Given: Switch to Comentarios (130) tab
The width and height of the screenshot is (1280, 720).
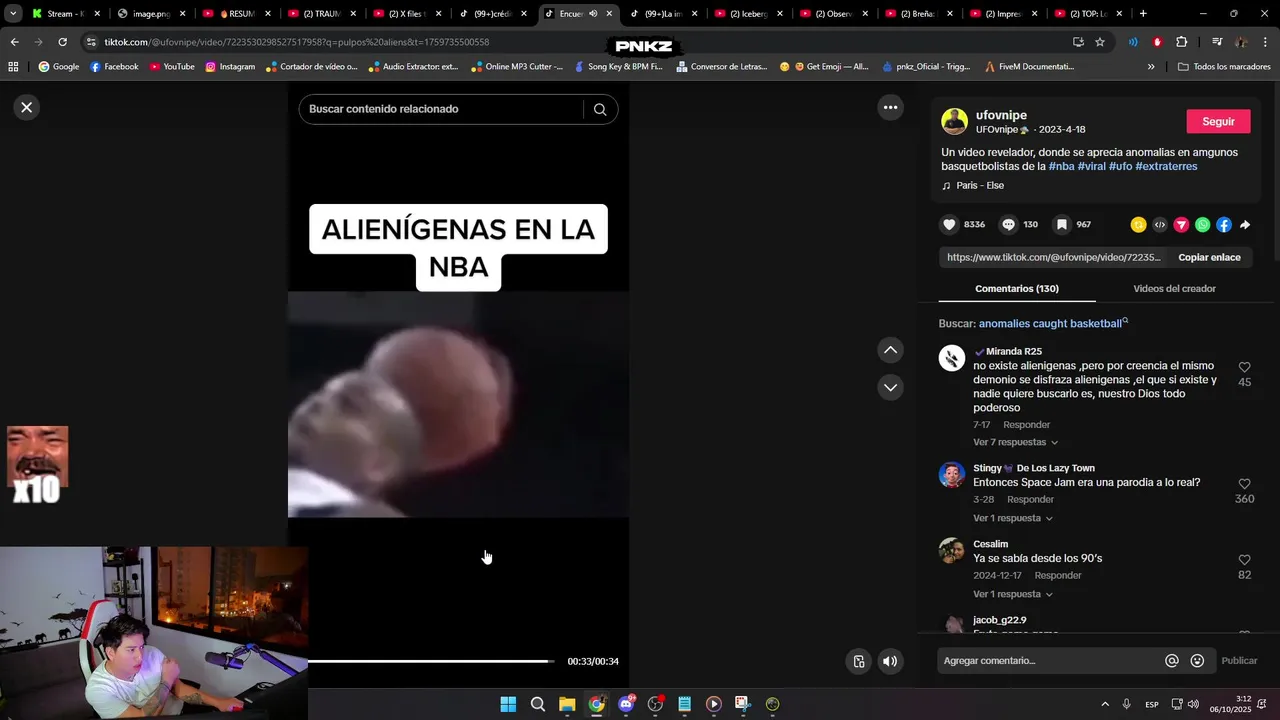Looking at the screenshot, I should click(1017, 289).
